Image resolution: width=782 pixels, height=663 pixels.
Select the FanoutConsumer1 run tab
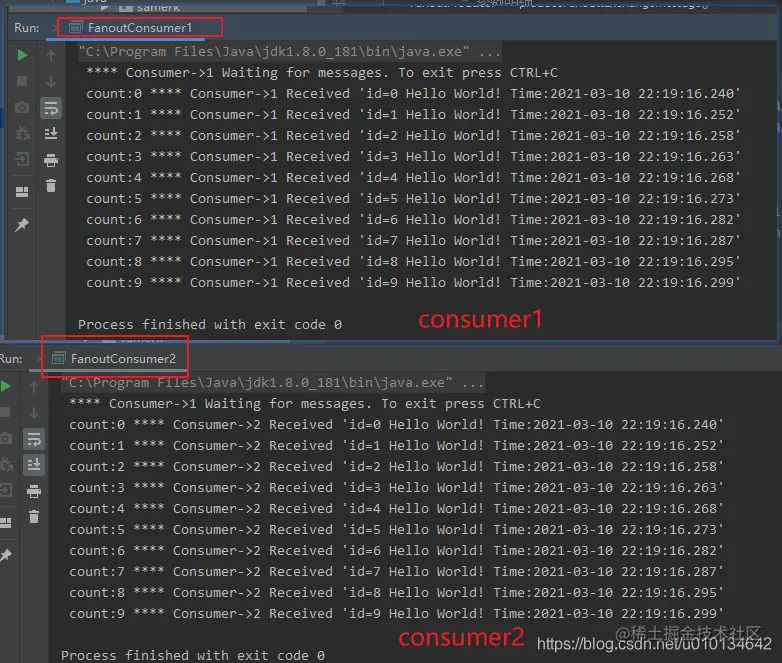[131, 28]
